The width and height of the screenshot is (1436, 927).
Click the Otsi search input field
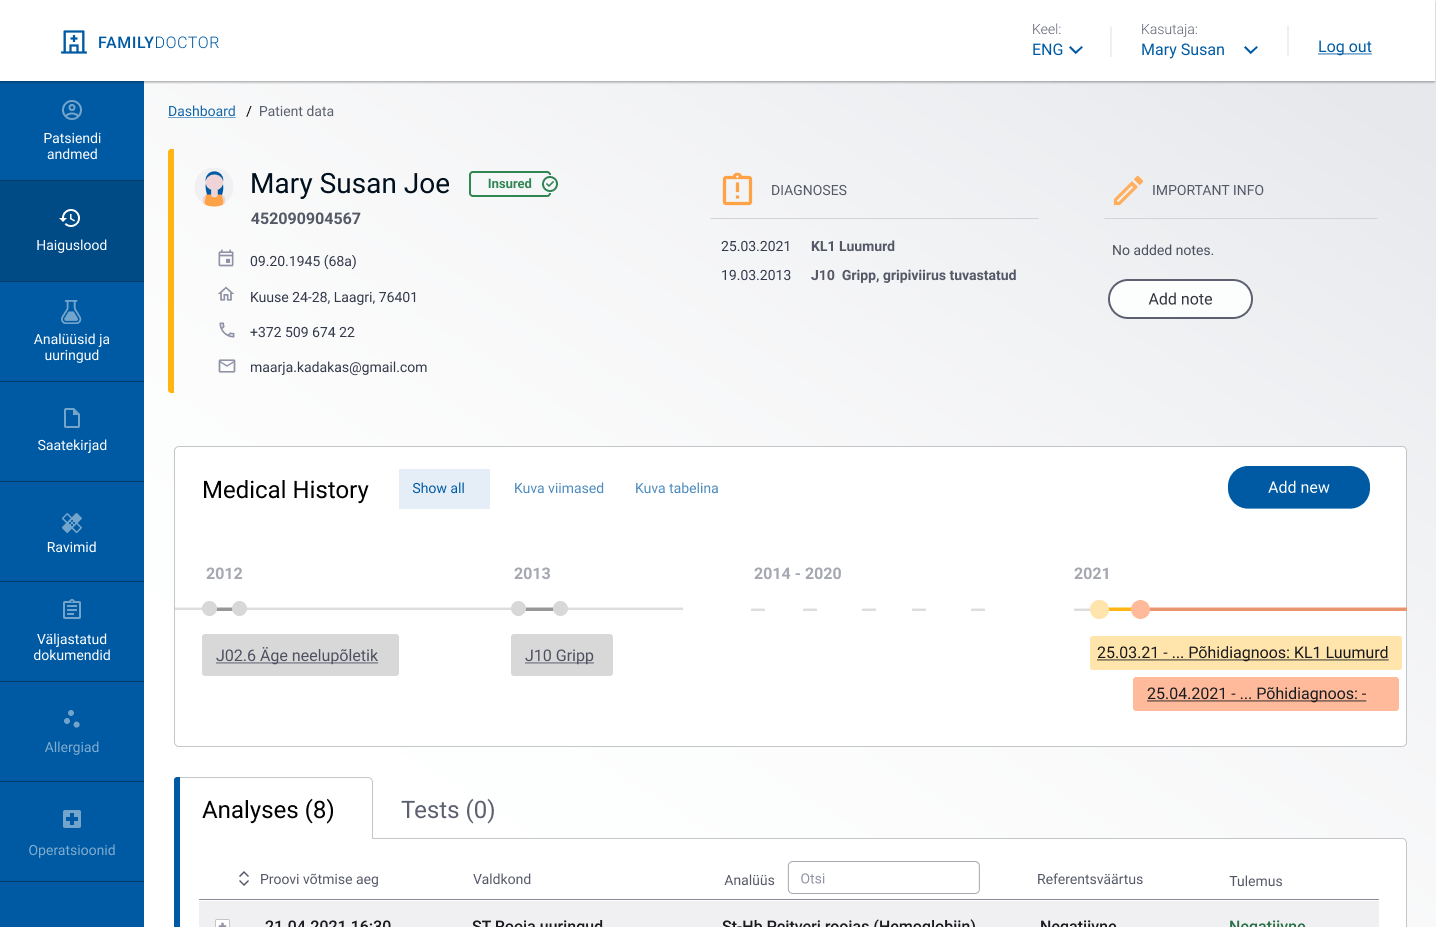tap(883, 878)
